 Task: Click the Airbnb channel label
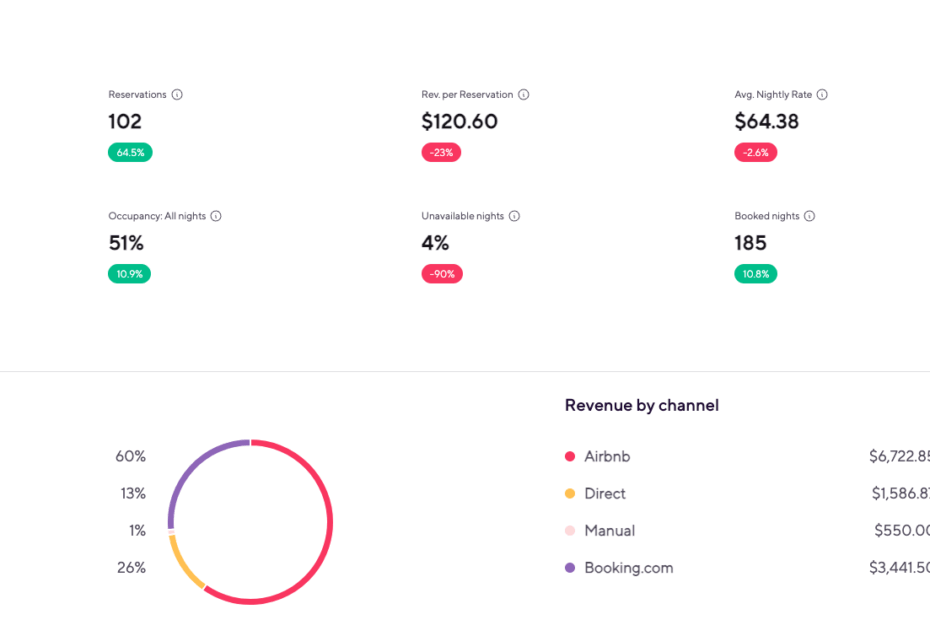point(607,457)
